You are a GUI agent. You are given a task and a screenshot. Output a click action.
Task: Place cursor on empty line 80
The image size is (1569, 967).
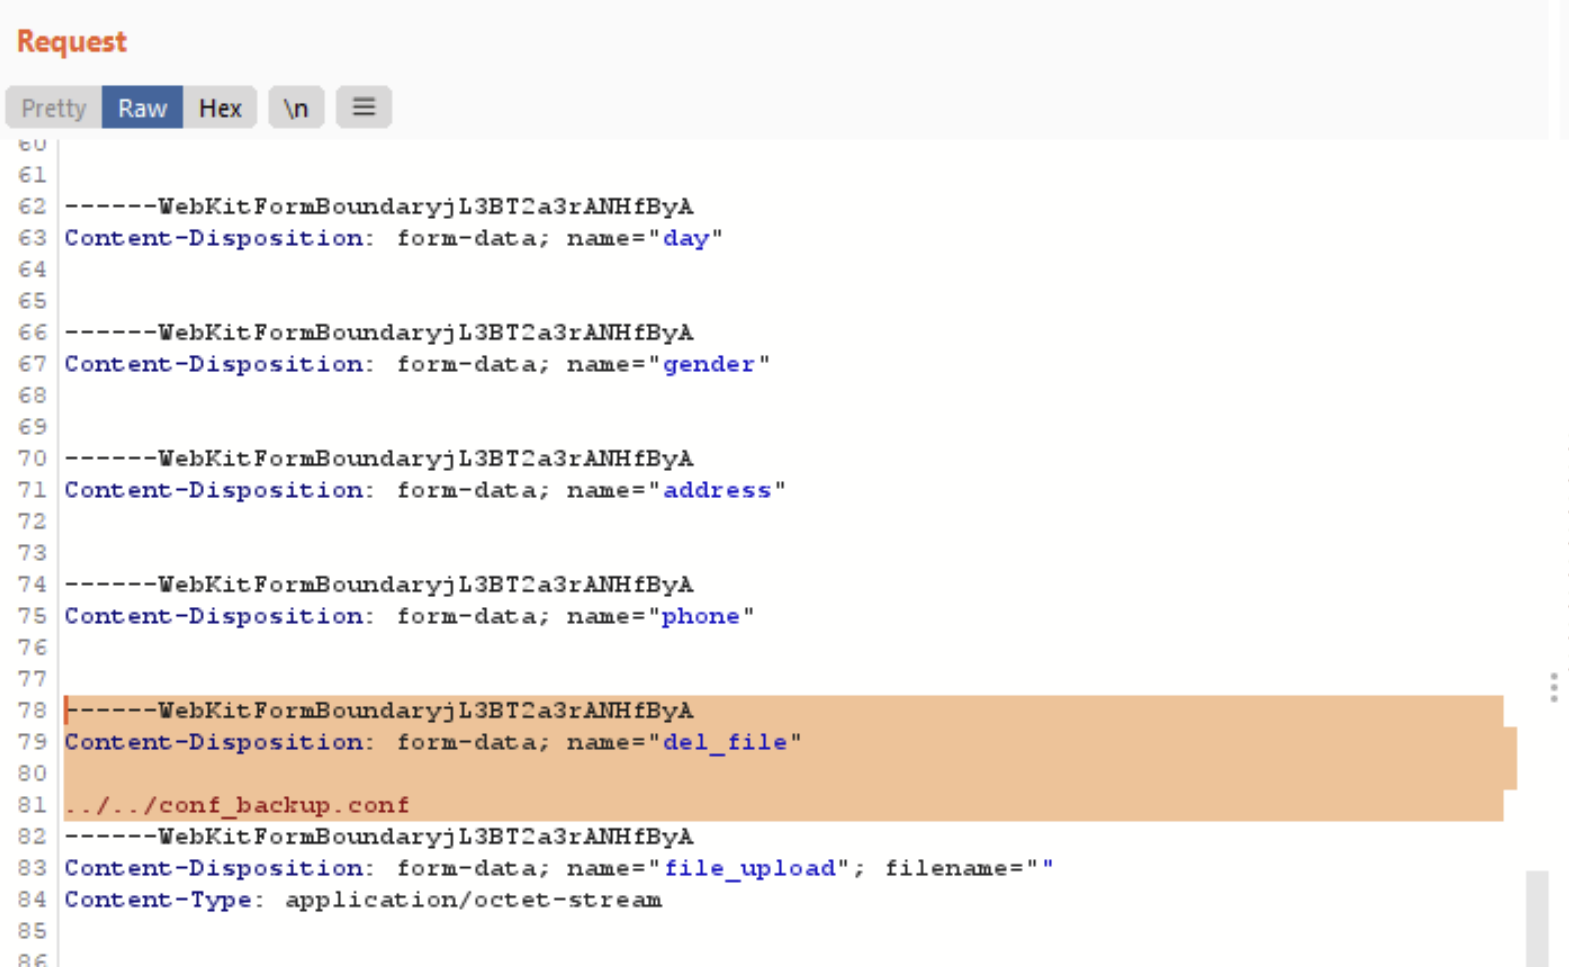click(x=790, y=773)
